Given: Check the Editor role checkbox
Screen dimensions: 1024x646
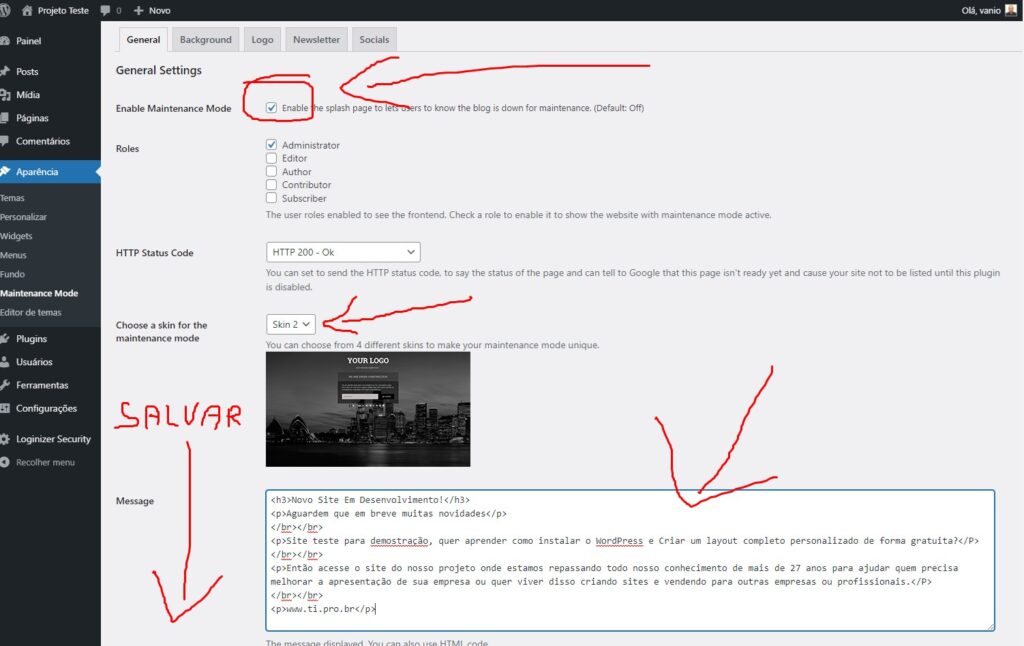Looking at the screenshot, I should [272, 158].
